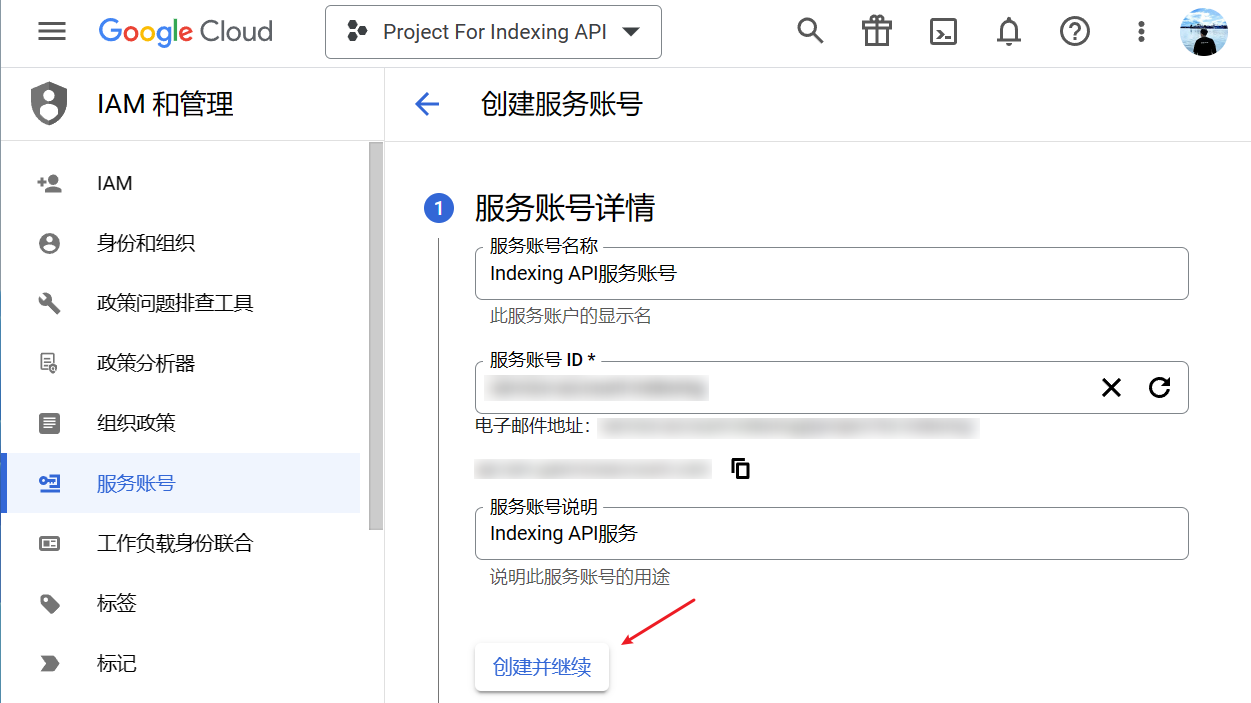Viewport: 1251px width, 703px height.
Task: Click the Google Cloud logo
Action: (186, 32)
